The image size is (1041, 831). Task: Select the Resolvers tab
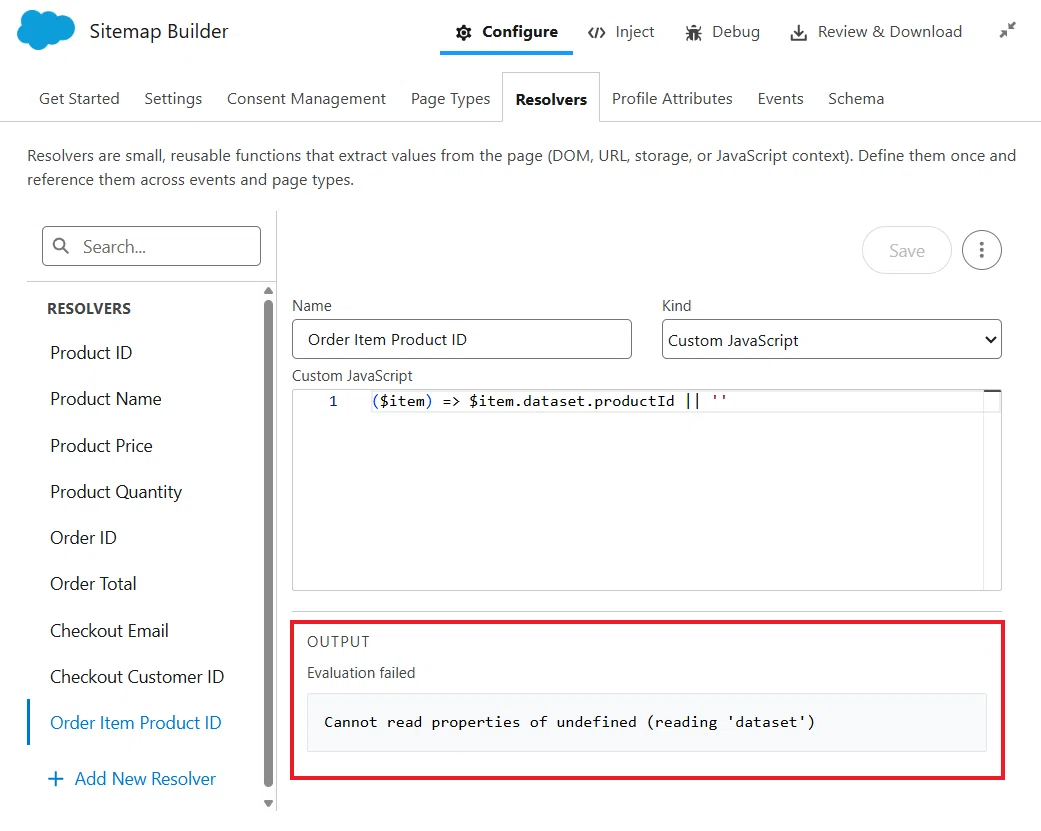551,99
